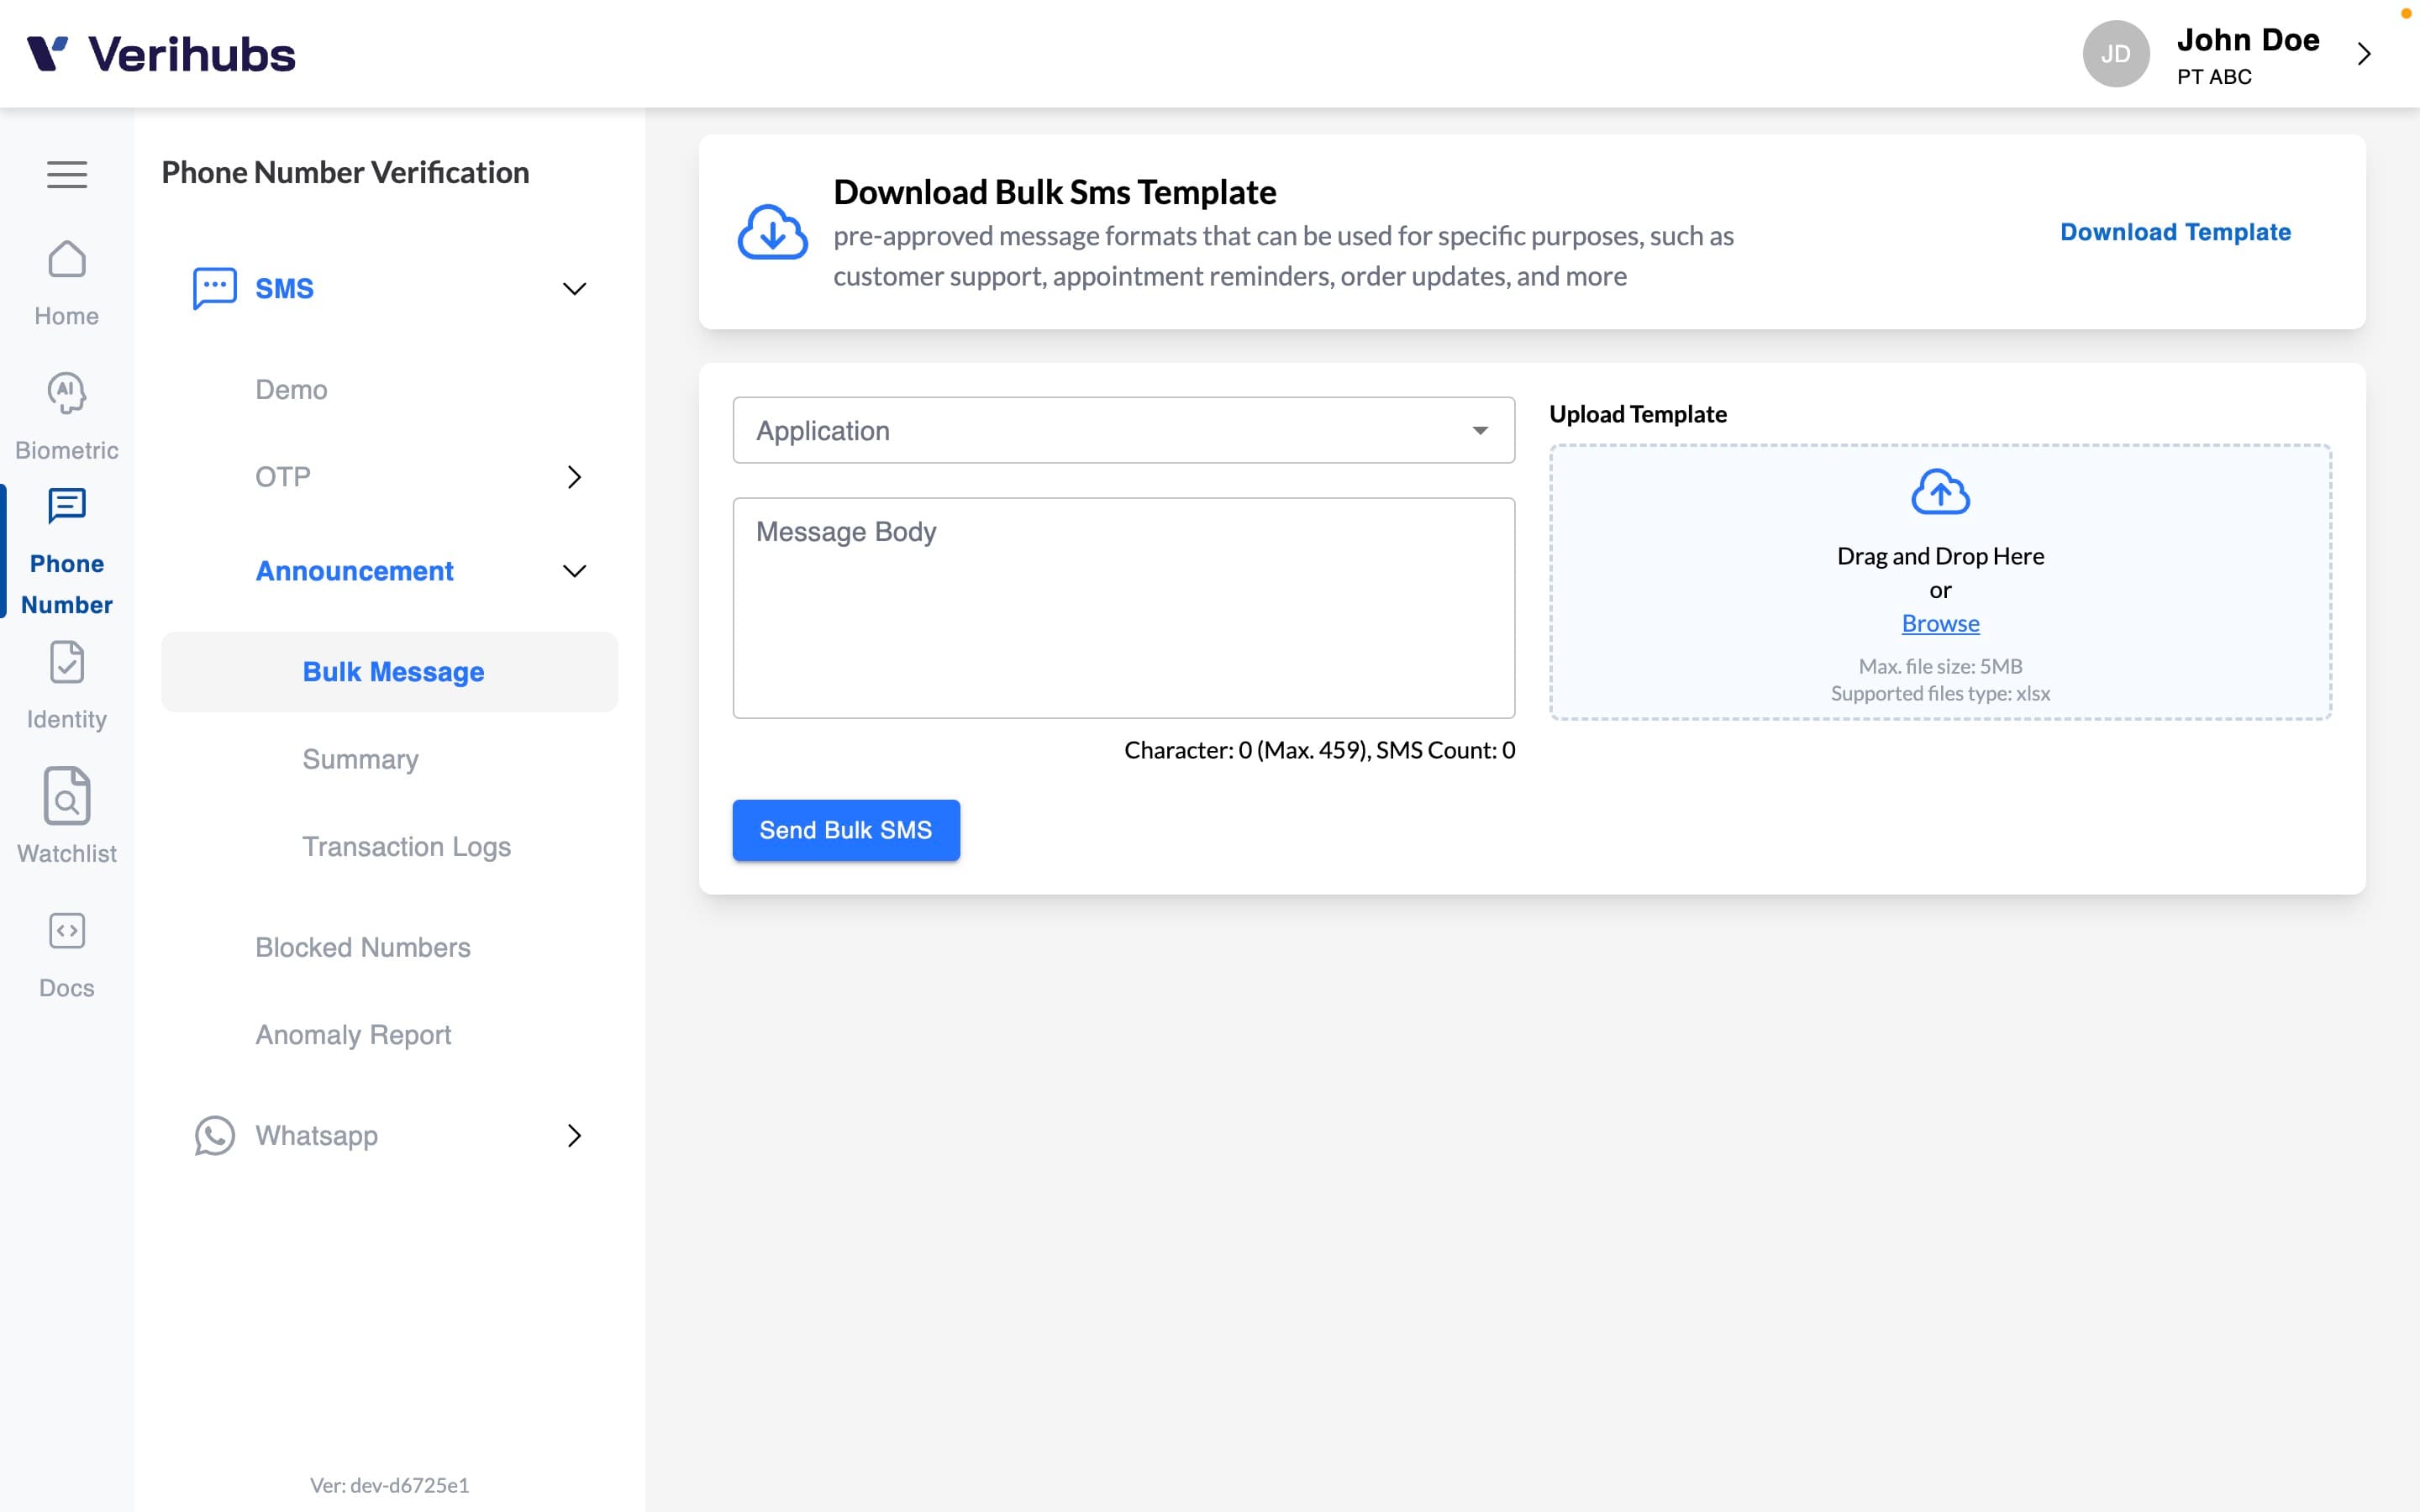
Task: Click the Drag and Drop upload area
Action: pos(1940,582)
